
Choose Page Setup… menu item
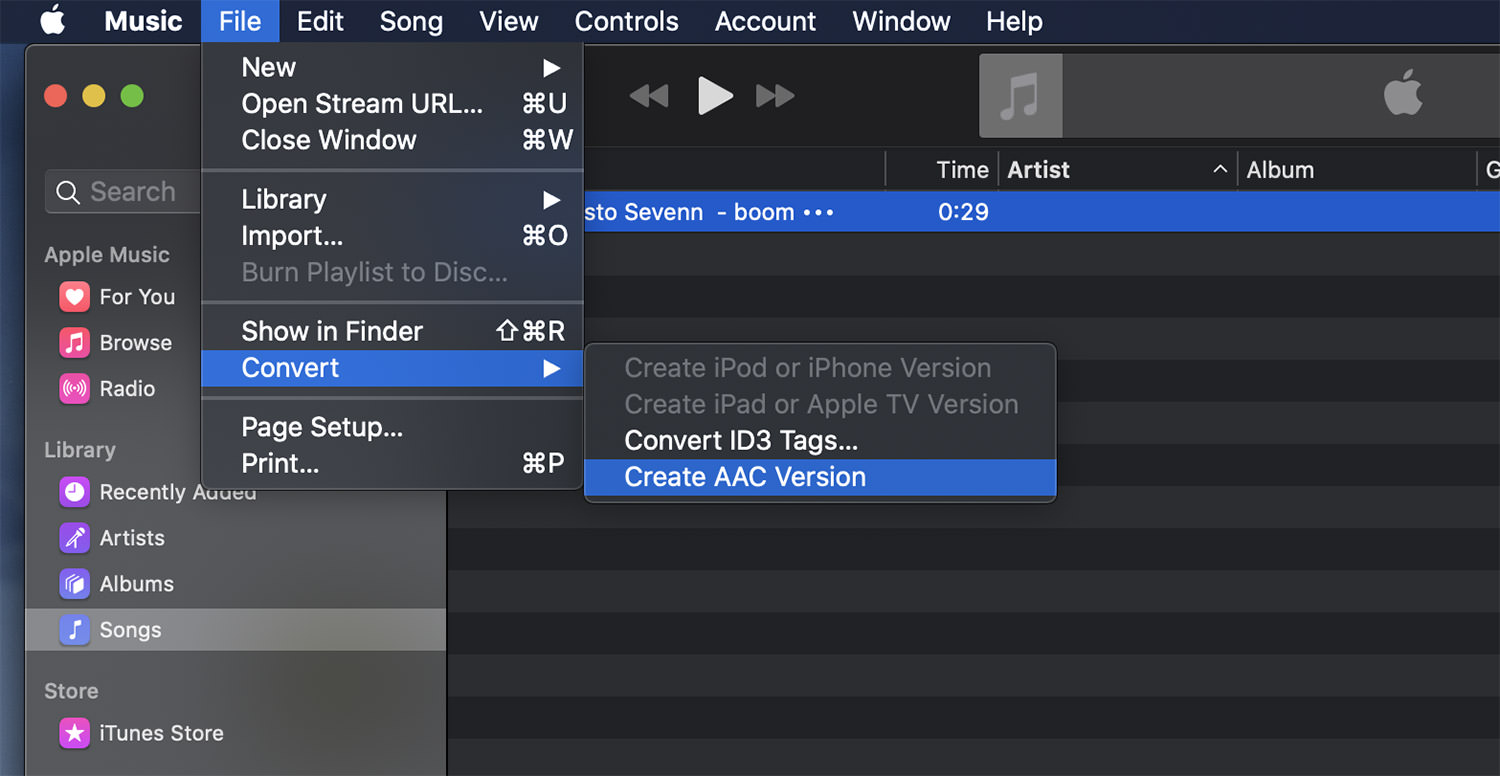392,428
